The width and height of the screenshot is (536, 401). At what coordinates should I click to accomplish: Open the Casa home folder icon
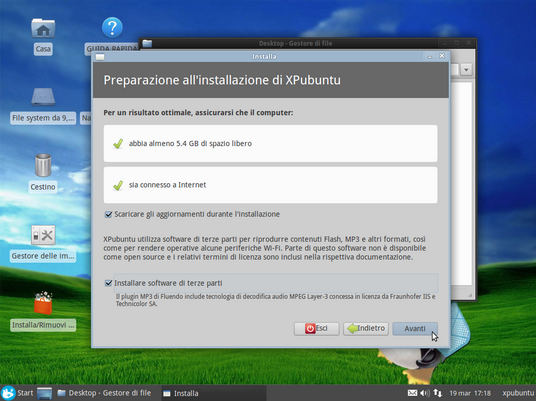click(43, 28)
